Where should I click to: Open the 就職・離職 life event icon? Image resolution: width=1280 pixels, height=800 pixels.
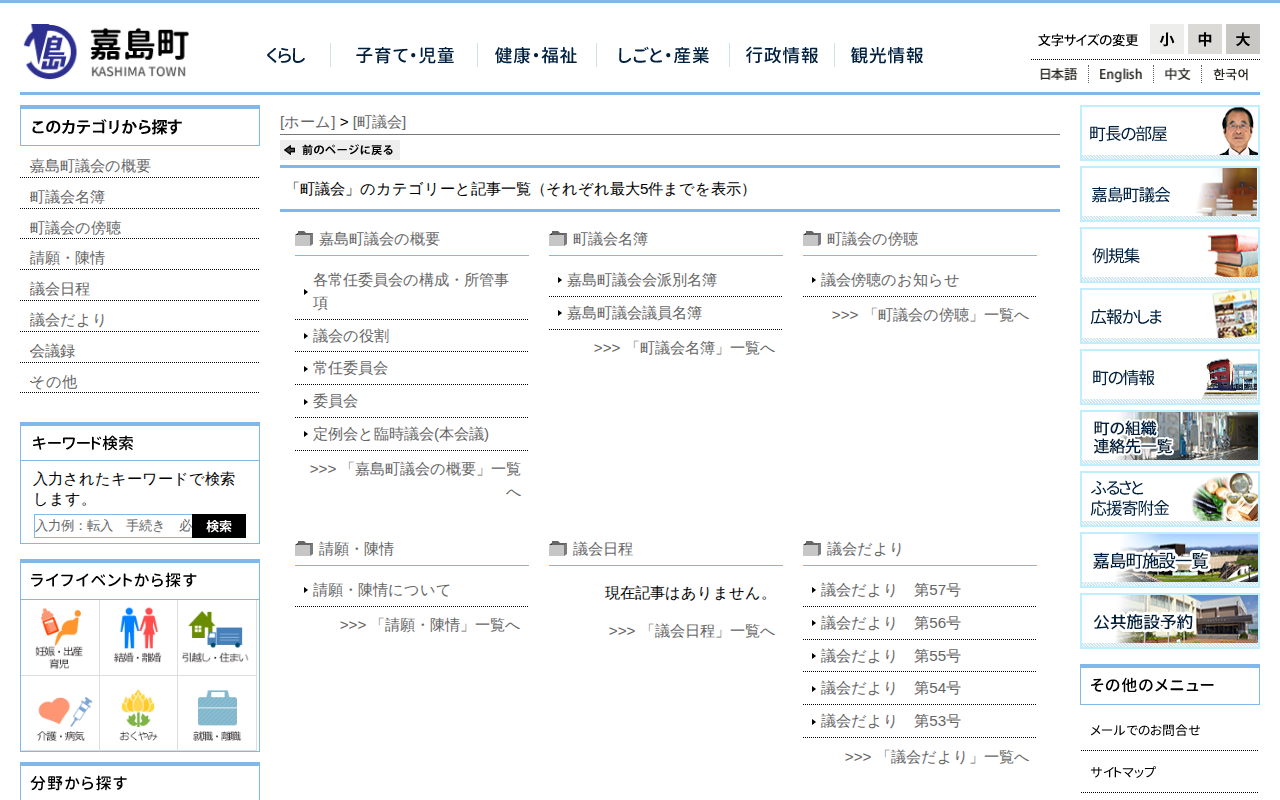coord(217,713)
